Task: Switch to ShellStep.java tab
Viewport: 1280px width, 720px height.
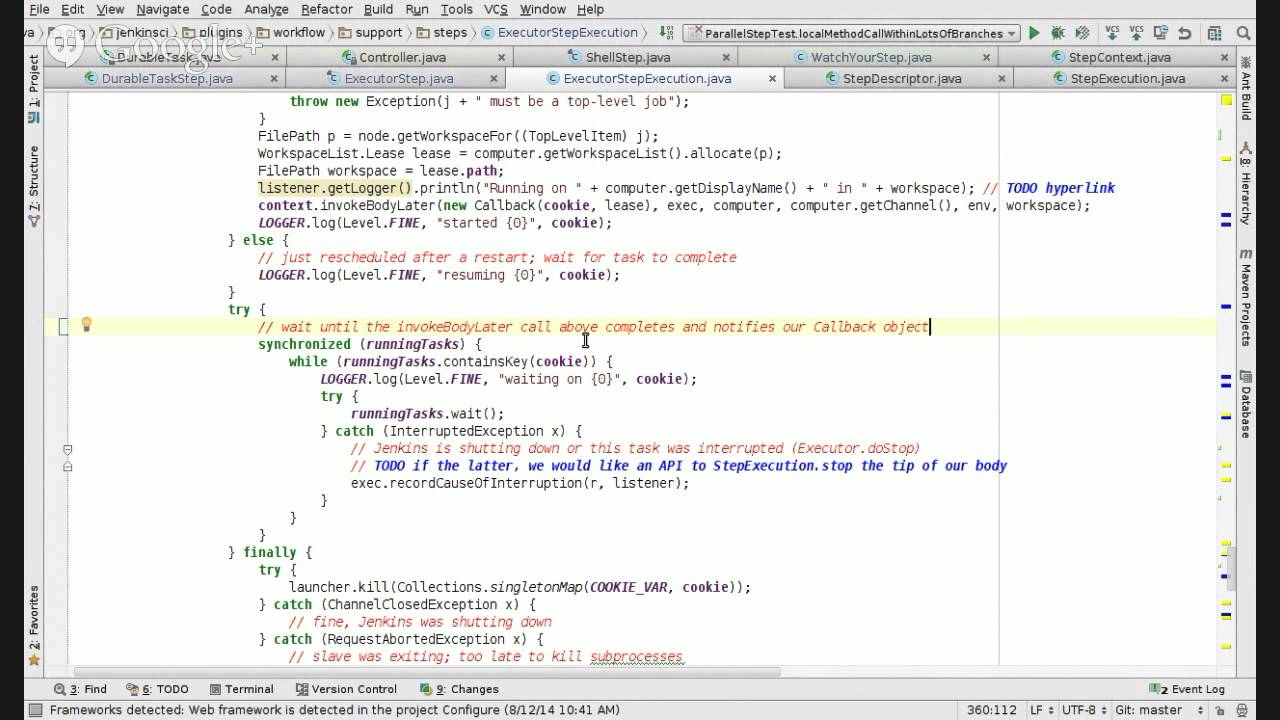Action: point(628,57)
